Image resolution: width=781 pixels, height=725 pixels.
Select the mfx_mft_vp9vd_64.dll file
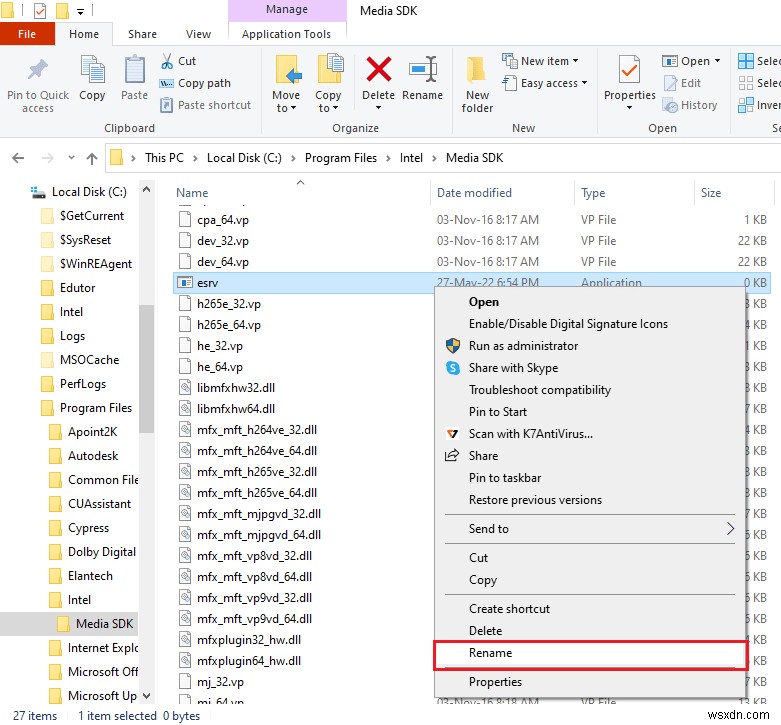[254, 619]
